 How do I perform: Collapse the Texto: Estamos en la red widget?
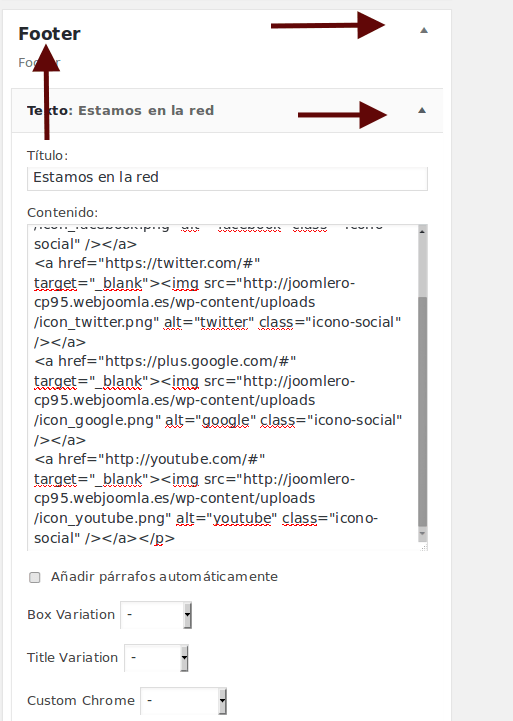click(x=422, y=110)
